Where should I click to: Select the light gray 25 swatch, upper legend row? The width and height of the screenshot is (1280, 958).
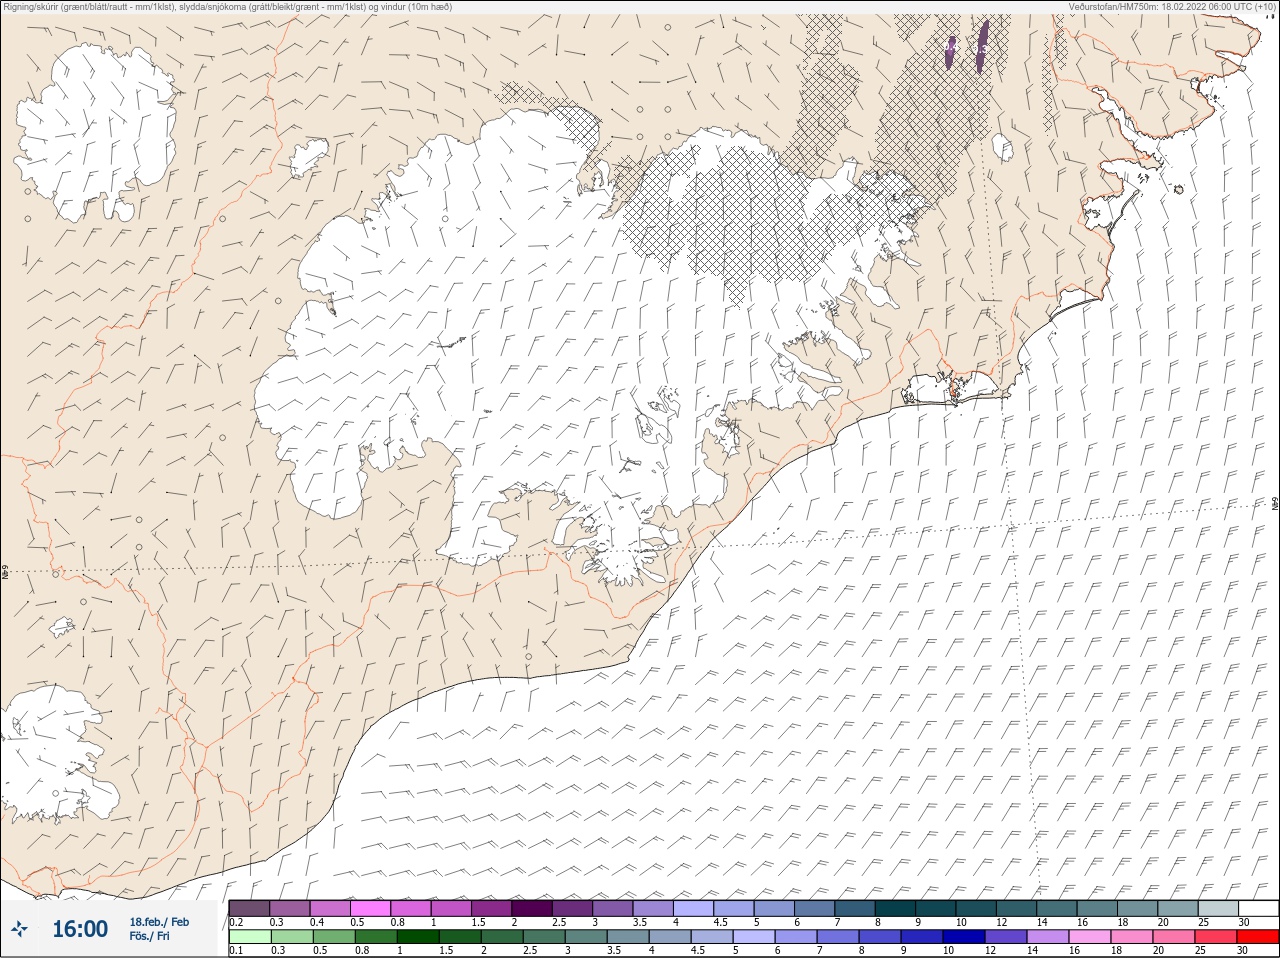pos(1218,908)
